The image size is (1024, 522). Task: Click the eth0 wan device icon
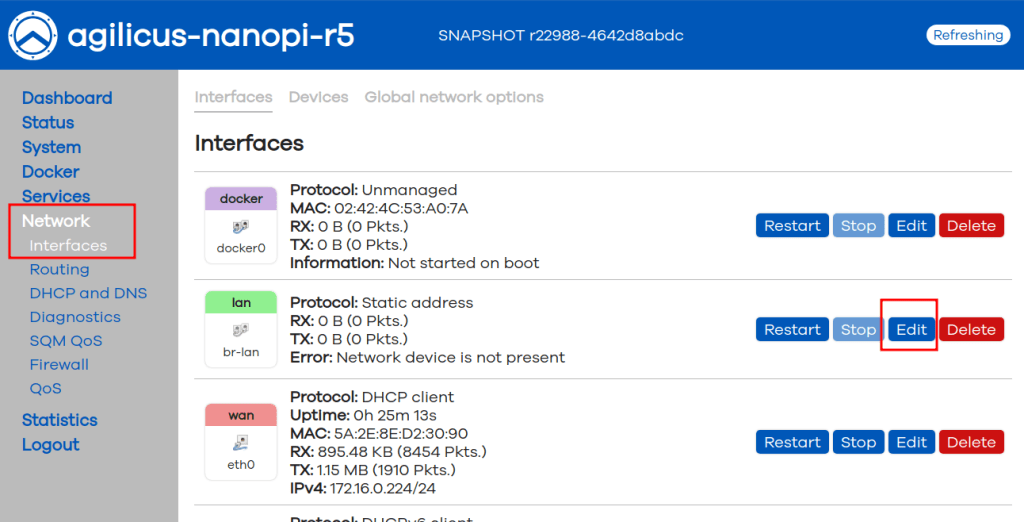[241, 443]
